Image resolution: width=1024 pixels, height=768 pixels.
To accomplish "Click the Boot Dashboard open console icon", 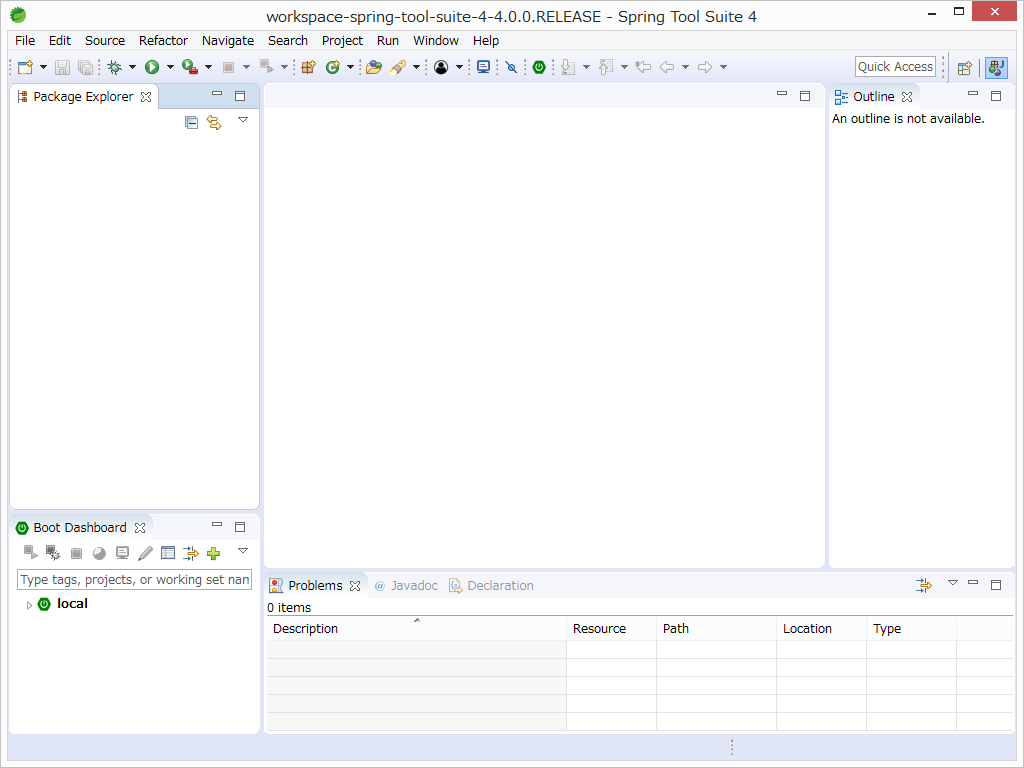I will pos(122,553).
